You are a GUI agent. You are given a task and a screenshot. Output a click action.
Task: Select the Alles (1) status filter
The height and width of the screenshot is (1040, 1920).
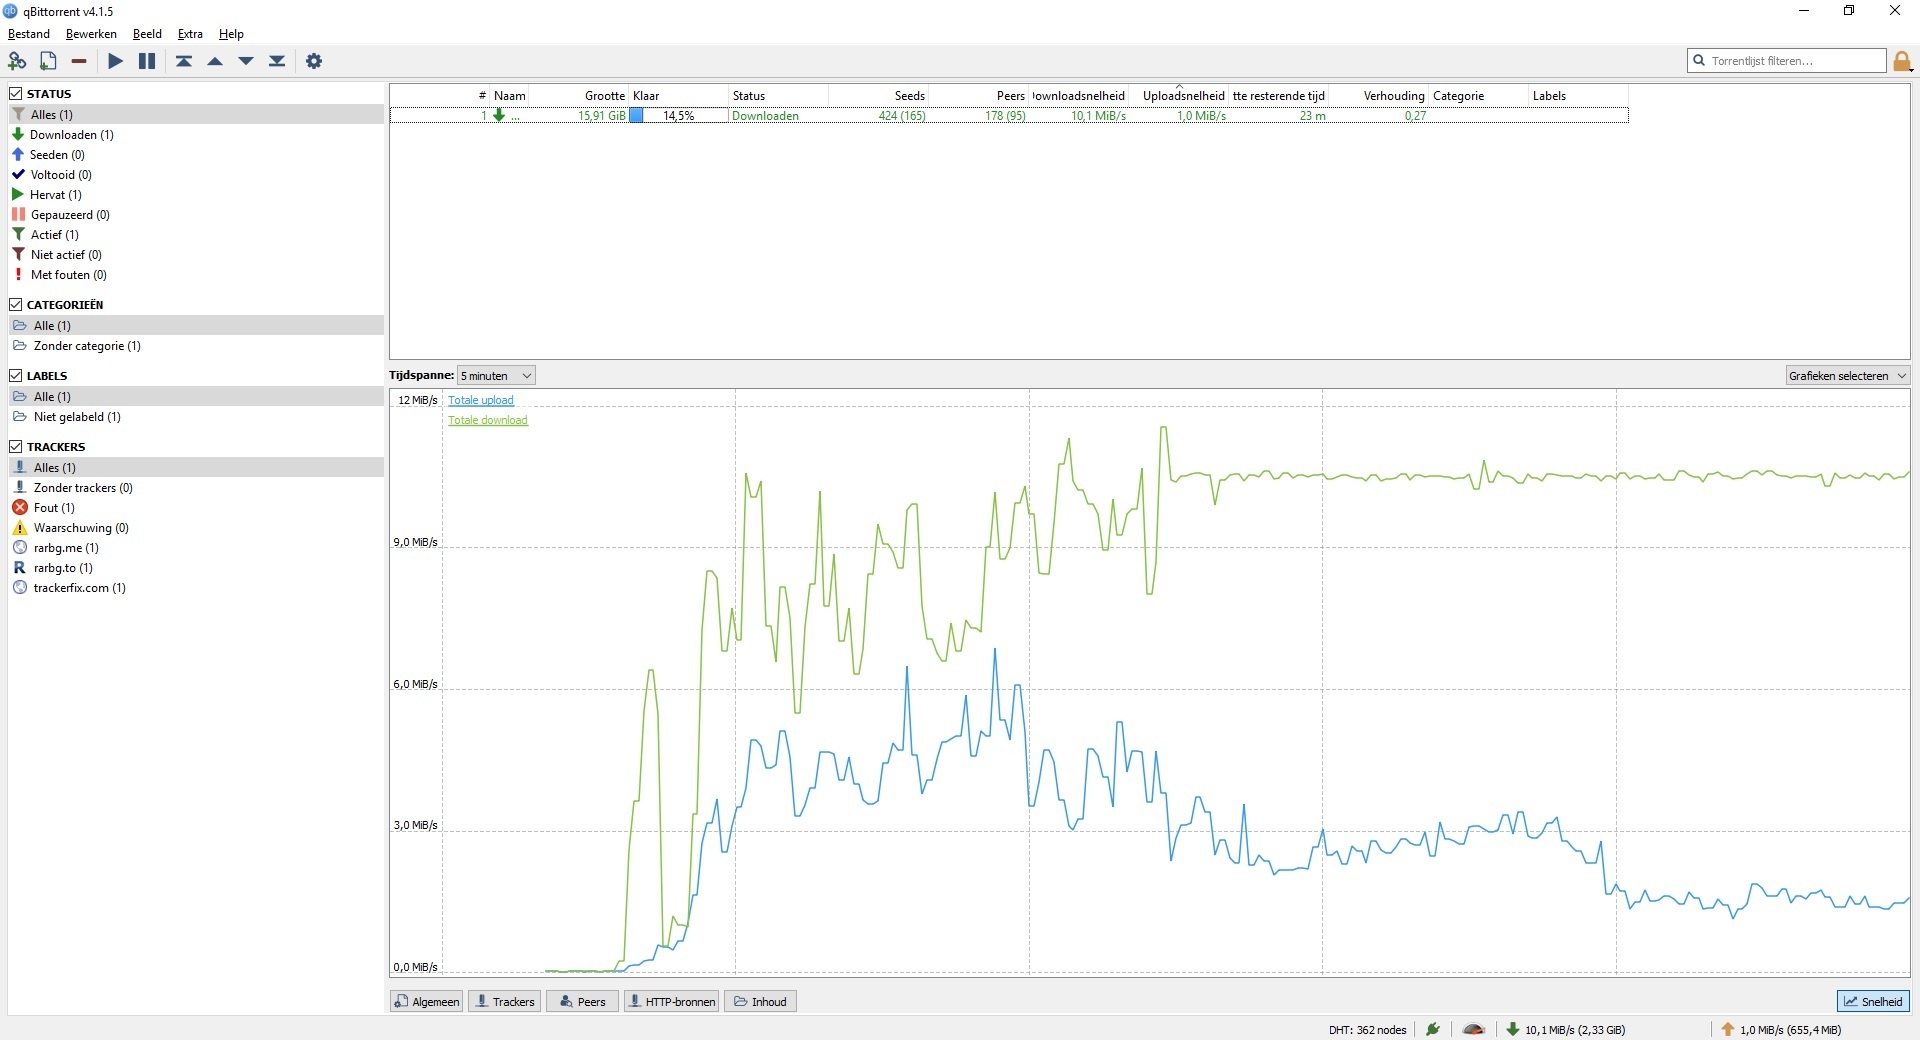click(196, 114)
